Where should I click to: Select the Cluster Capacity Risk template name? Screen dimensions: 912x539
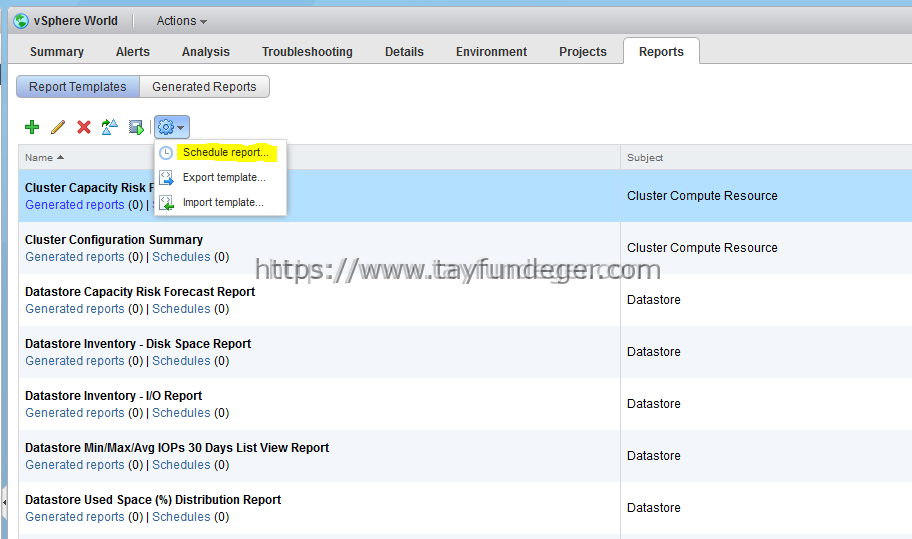tap(90, 188)
